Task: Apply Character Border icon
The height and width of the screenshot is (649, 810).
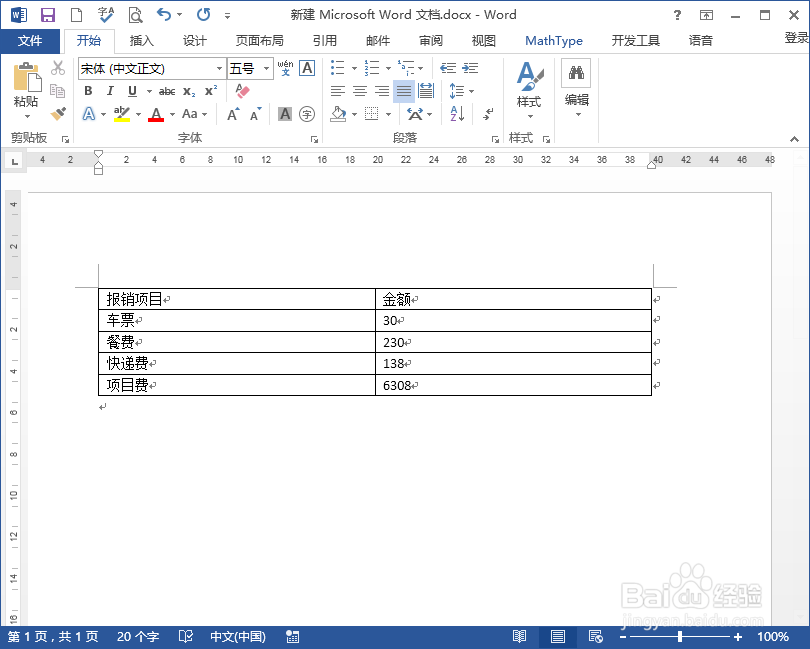Action: (x=307, y=68)
